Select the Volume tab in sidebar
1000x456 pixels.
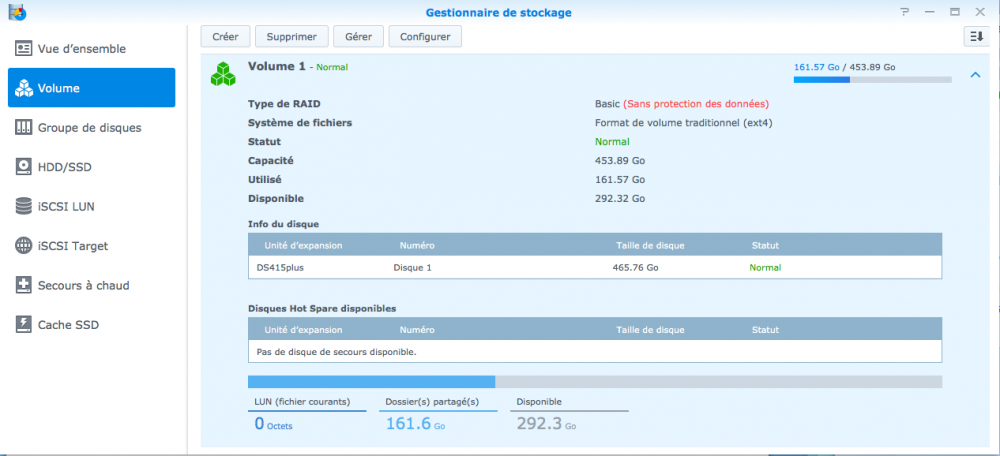point(91,88)
